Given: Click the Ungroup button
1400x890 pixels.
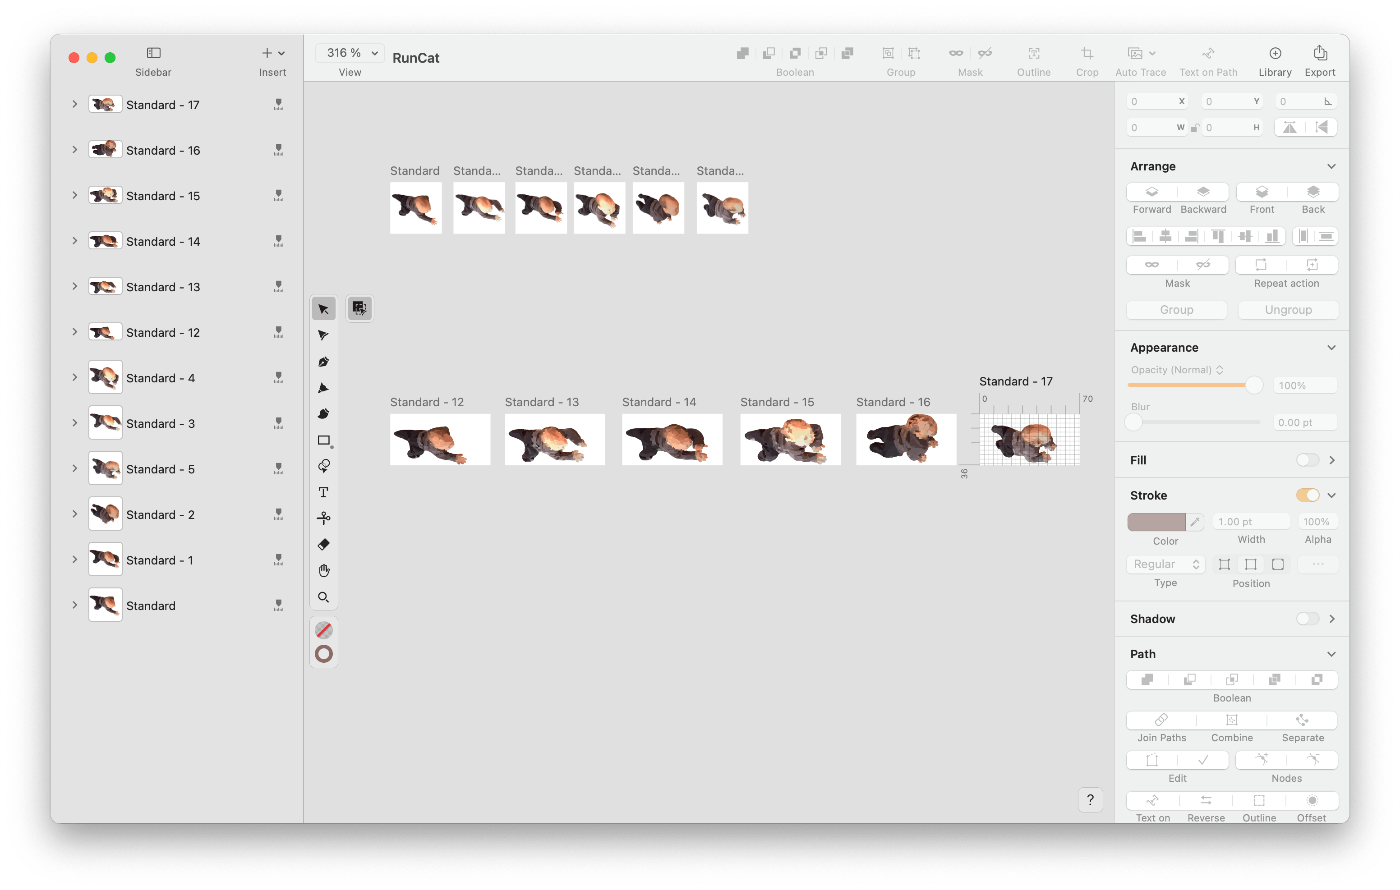Looking at the screenshot, I should click(x=1288, y=310).
